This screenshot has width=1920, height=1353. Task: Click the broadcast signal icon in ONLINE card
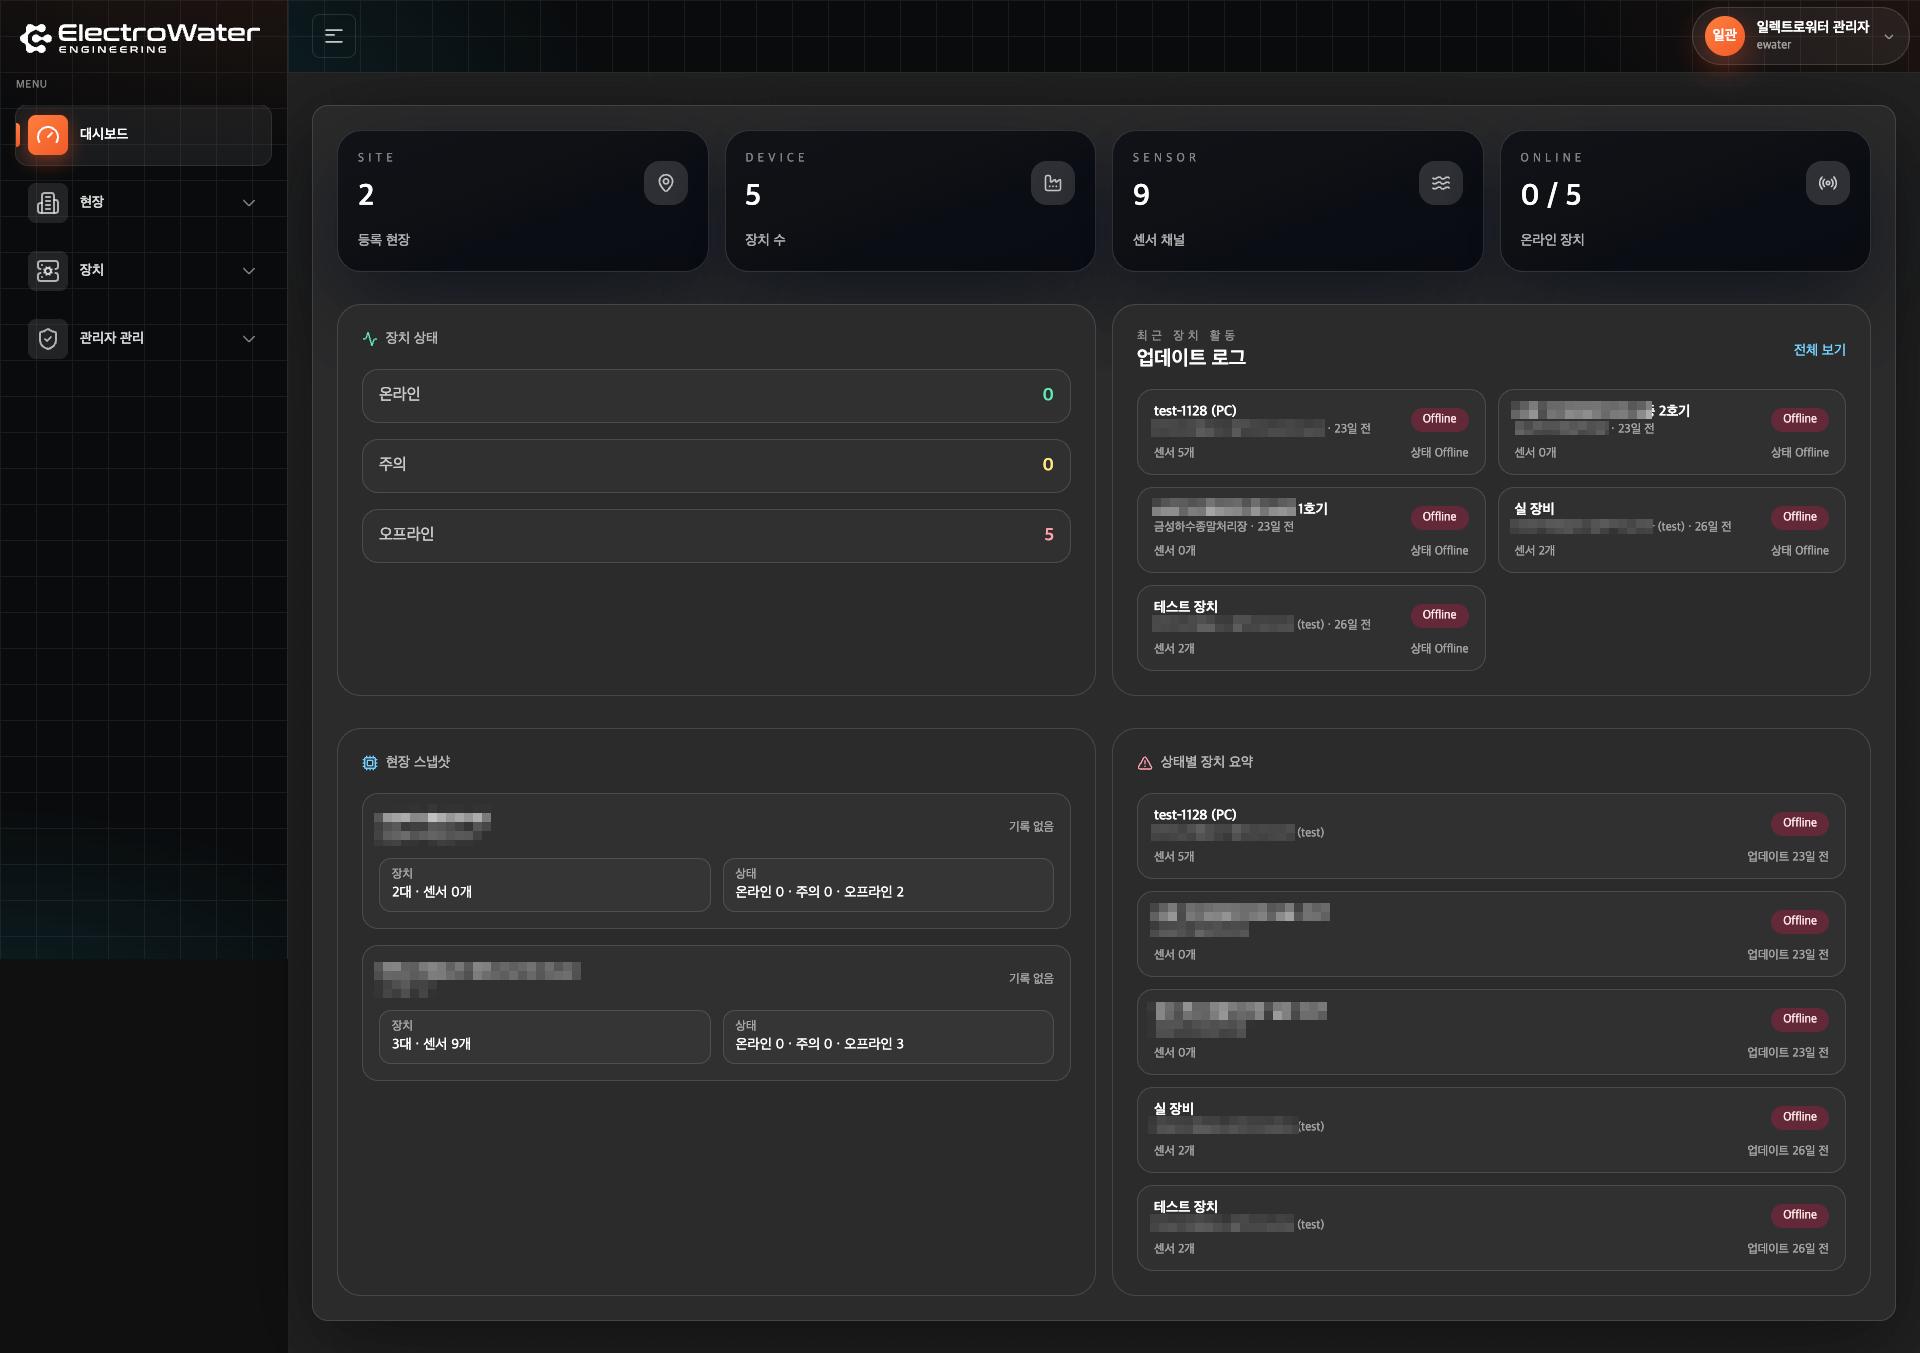(1828, 183)
